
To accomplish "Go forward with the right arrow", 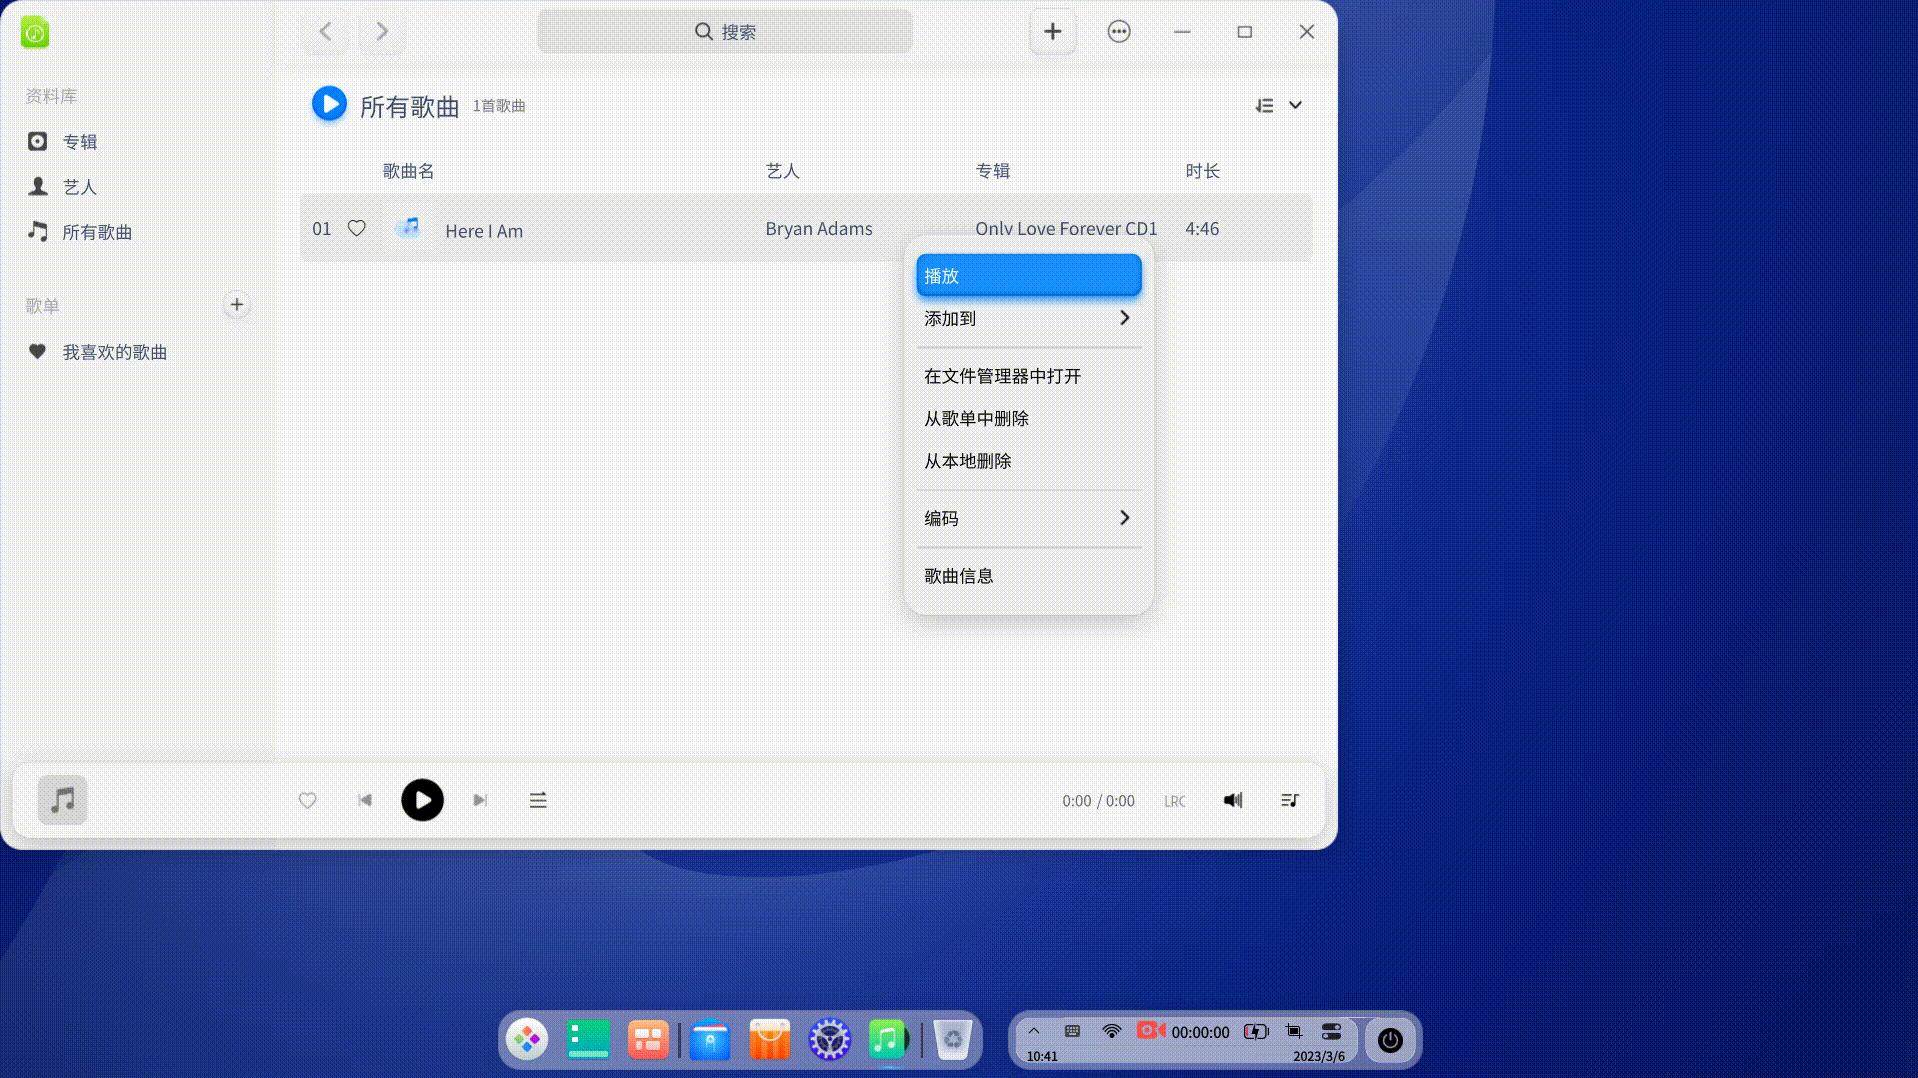I will tap(382, 32).
